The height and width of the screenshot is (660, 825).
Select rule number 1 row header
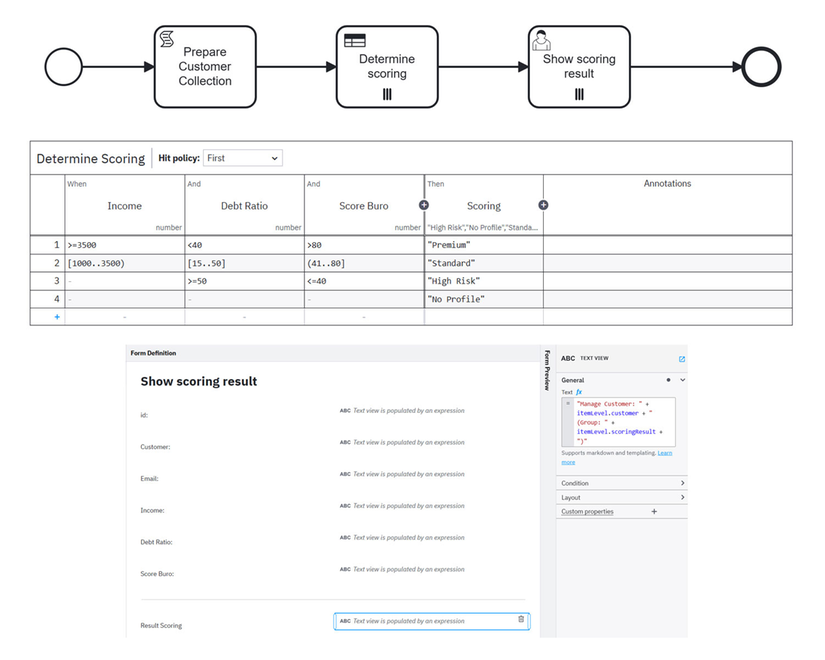click(47, 245)
